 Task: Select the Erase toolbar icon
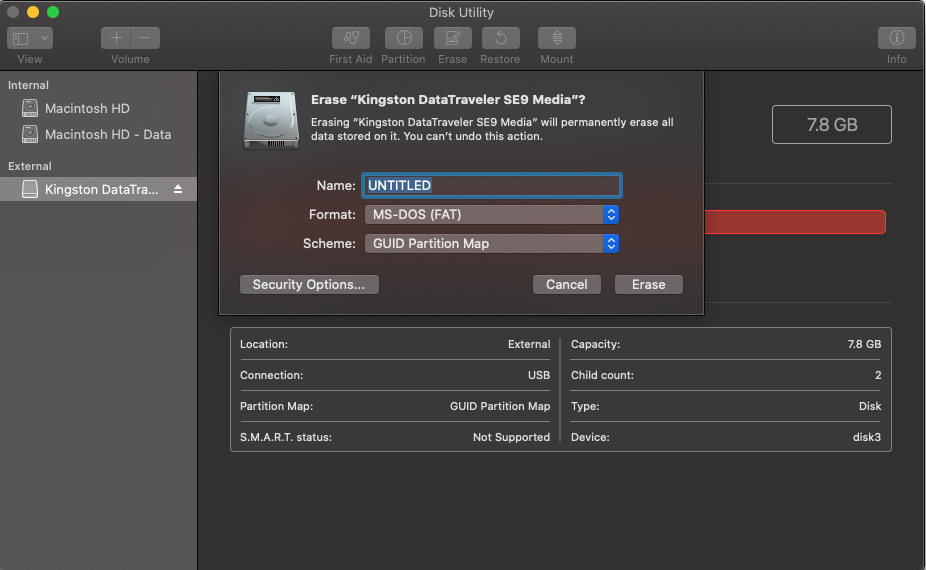click(x=453, y=38)
